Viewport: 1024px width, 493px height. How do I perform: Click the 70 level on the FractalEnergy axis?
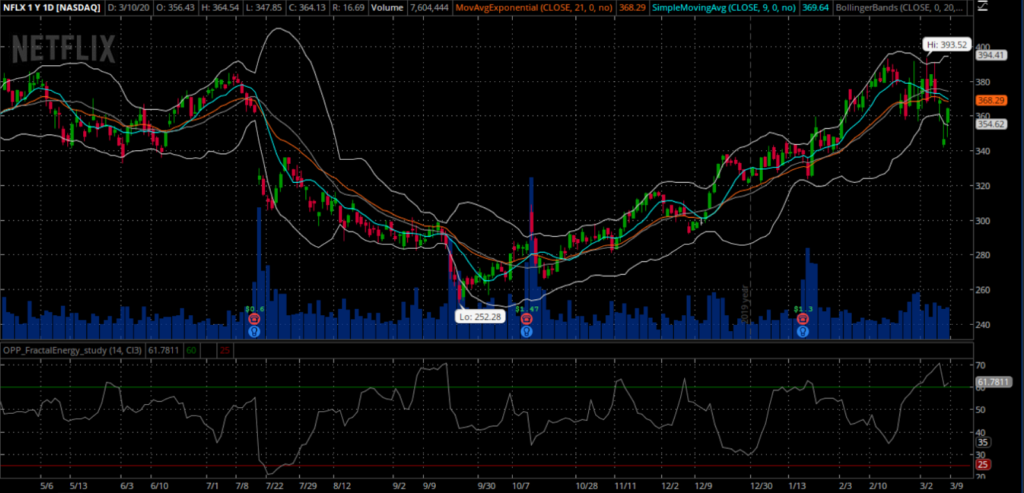click(982, 364)
